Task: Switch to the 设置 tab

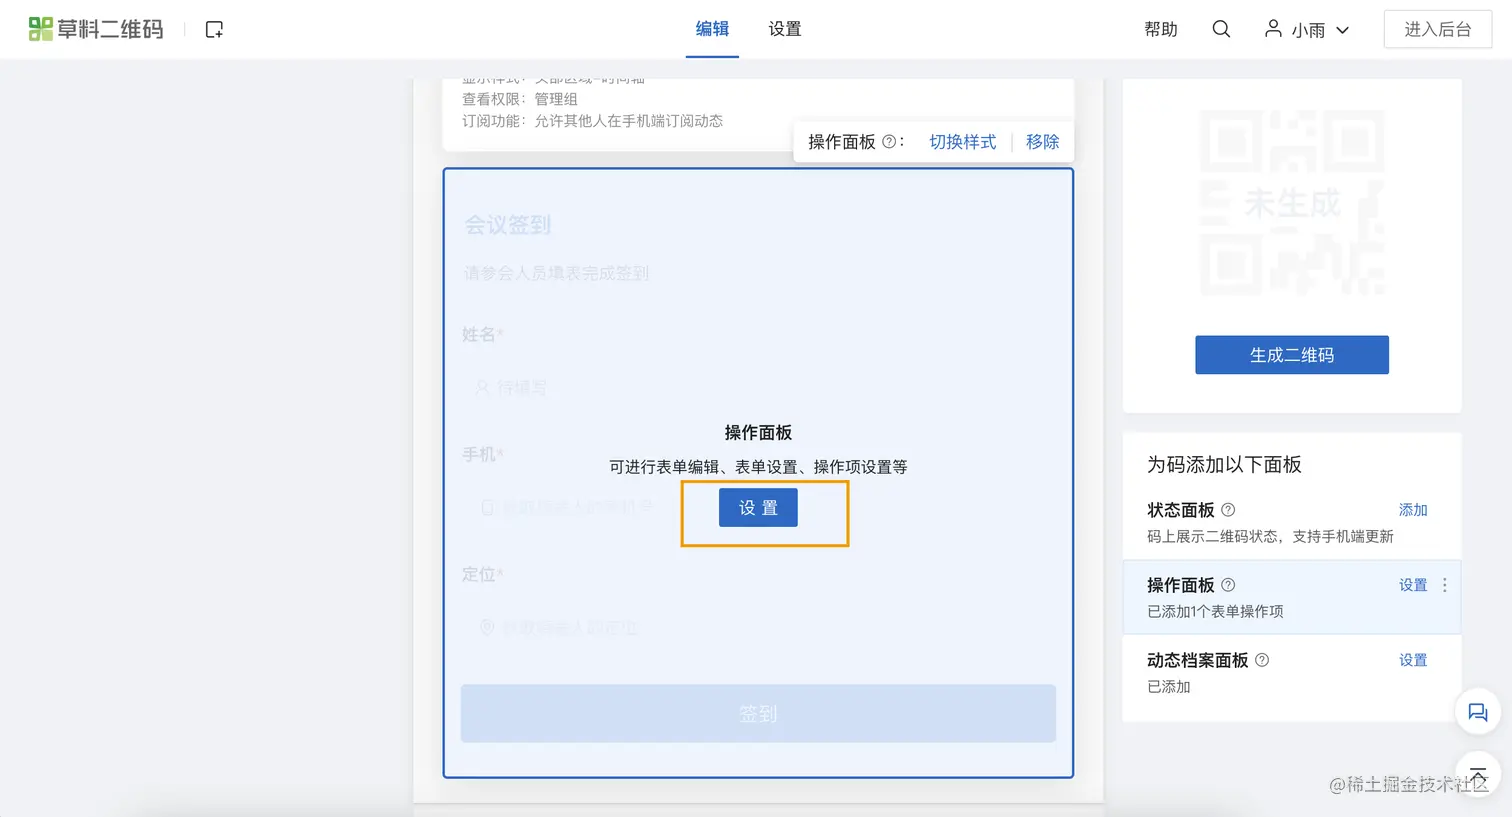Action: (x=785, y=29)
